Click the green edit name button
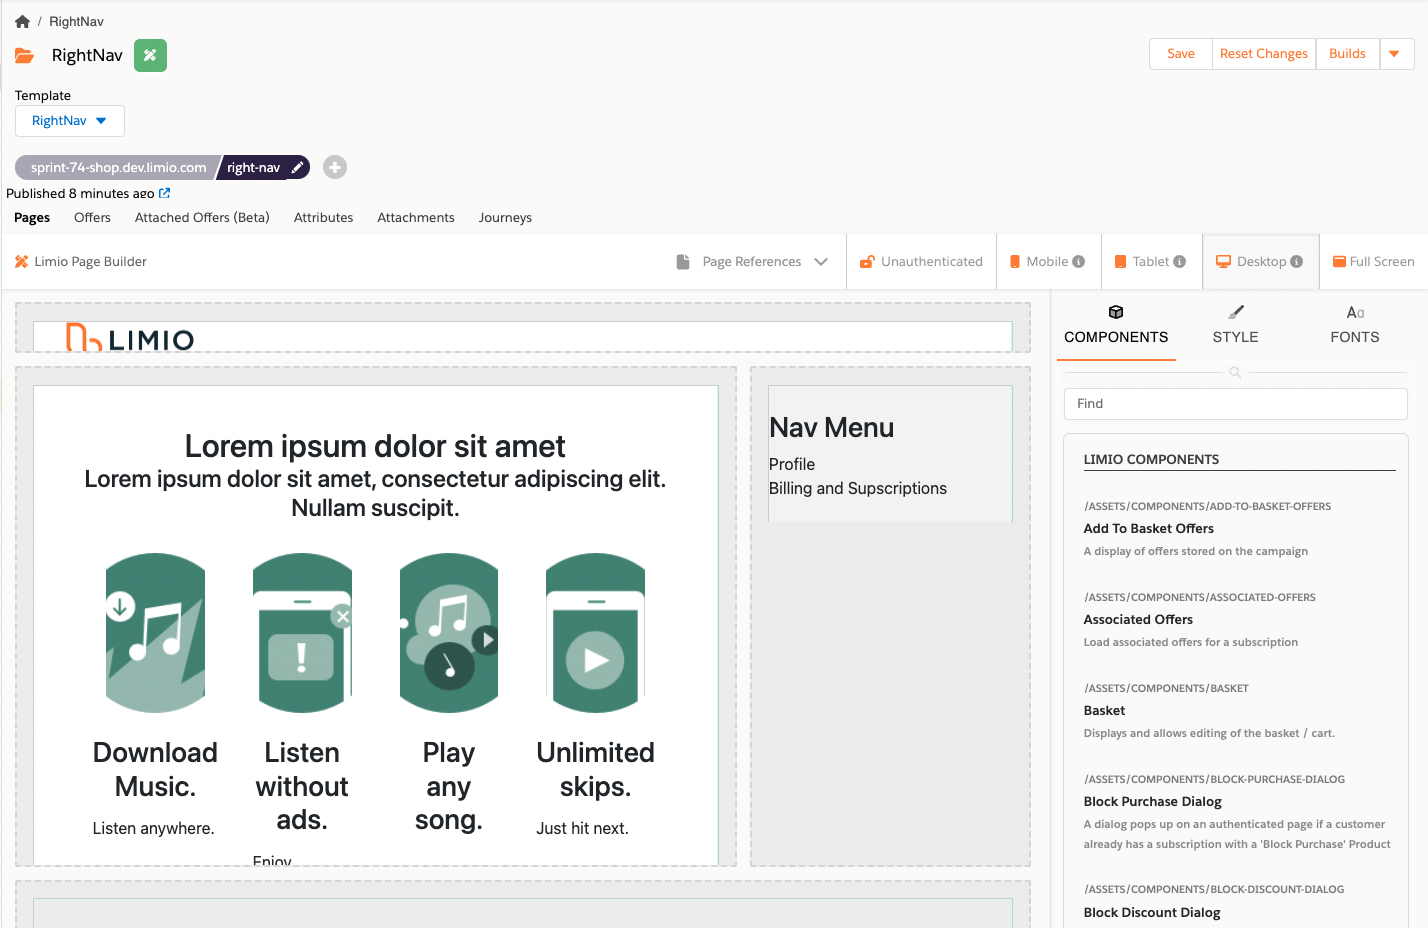The width and height of the screenshot is (1428, 928). [150, 55]
